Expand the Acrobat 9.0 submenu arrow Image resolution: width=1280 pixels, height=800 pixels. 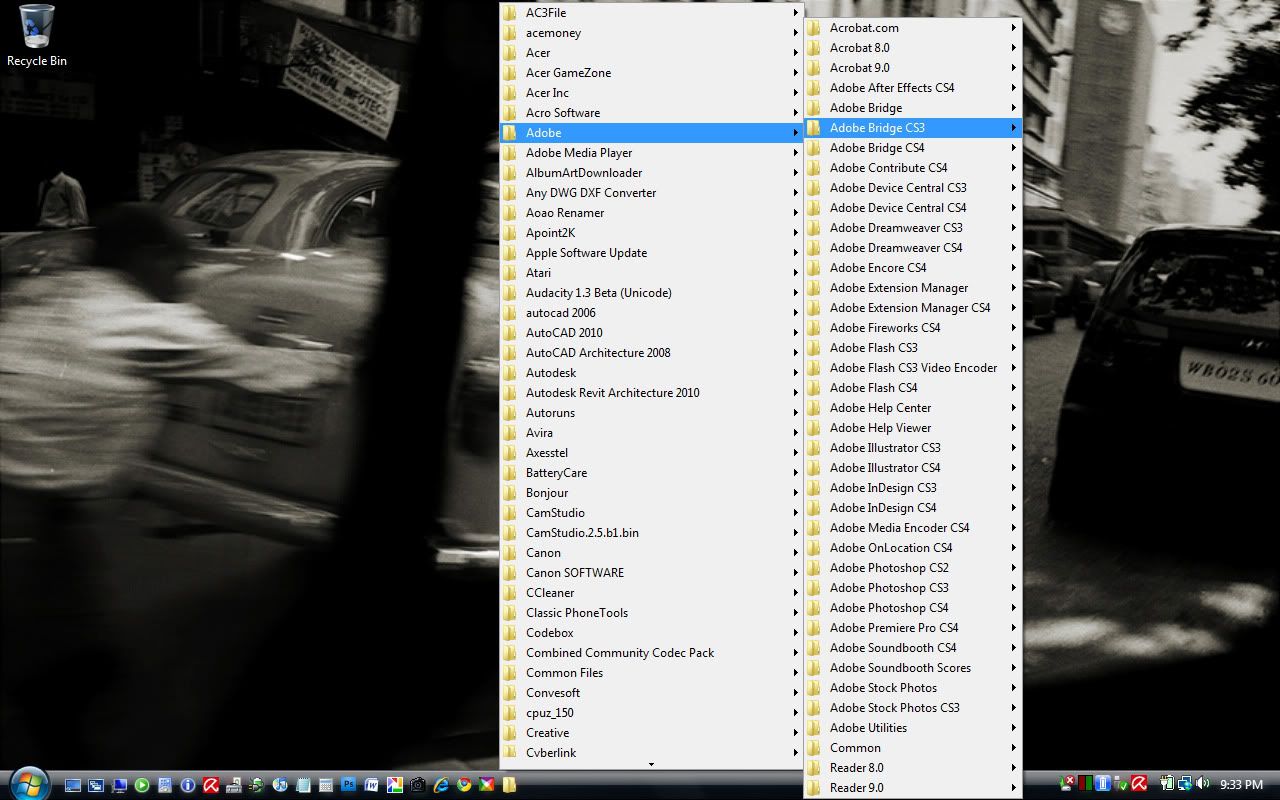tap(1013, 68)
